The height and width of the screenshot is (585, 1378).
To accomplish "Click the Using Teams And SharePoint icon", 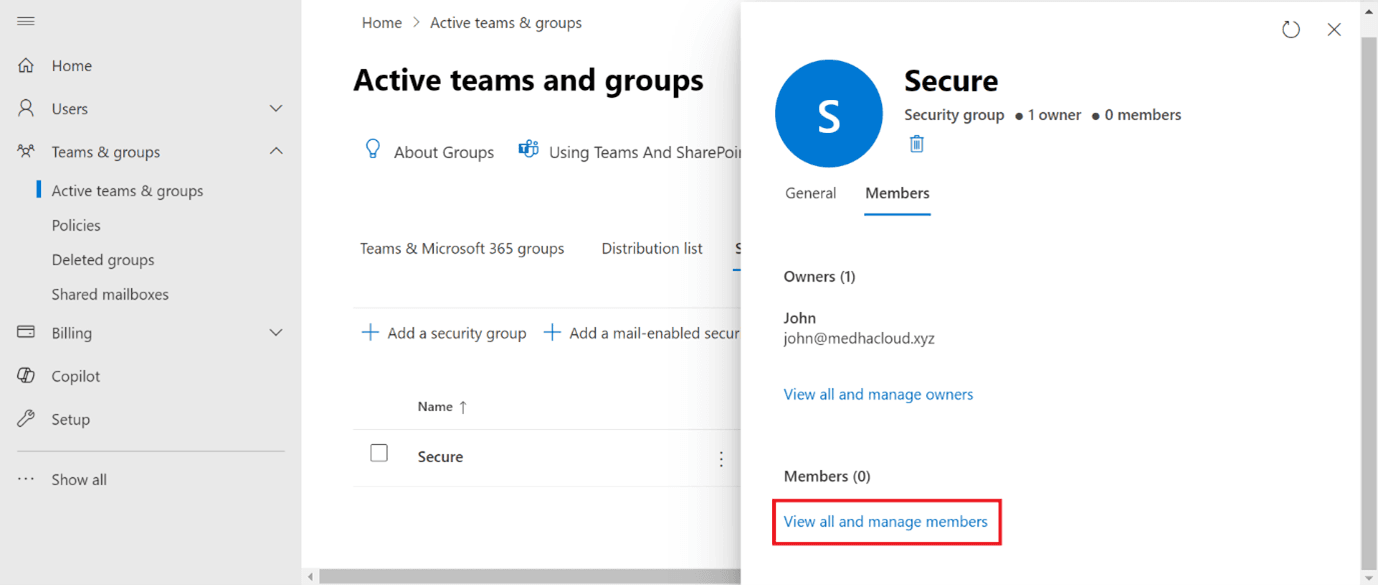I will 528,148.
